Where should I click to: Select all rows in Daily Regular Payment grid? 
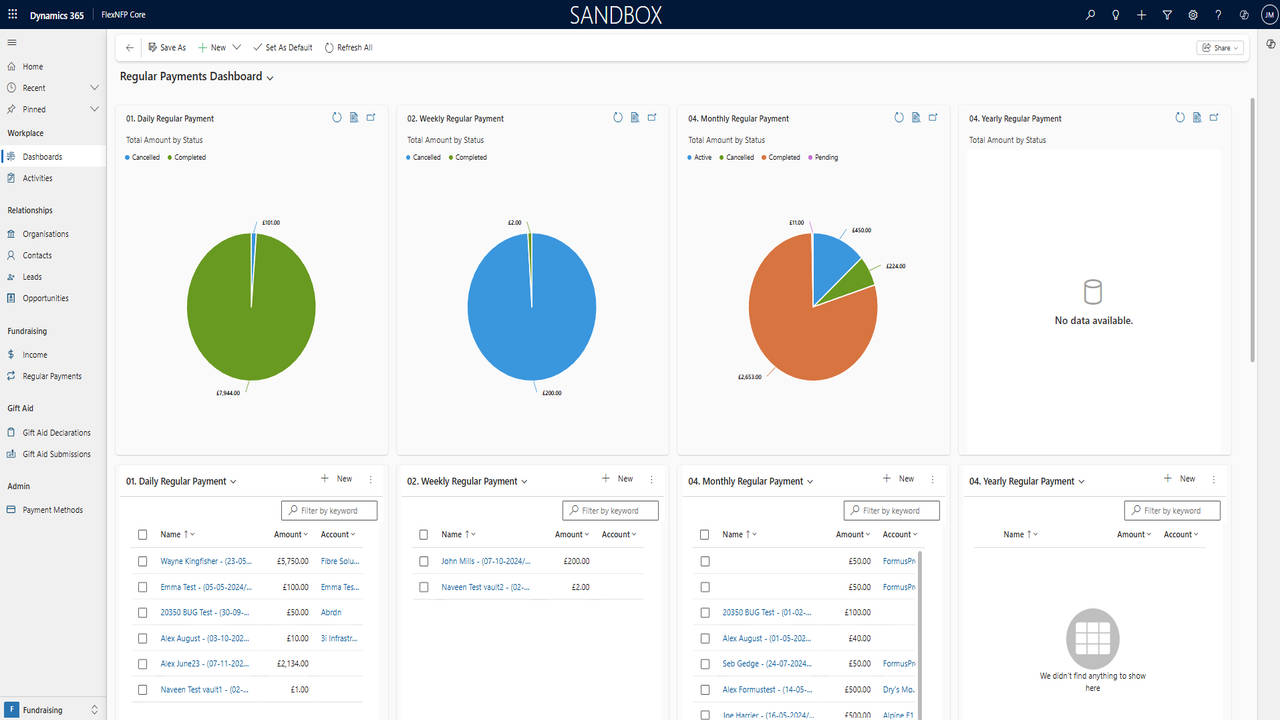pyautogui.click(x=142, y=534)
